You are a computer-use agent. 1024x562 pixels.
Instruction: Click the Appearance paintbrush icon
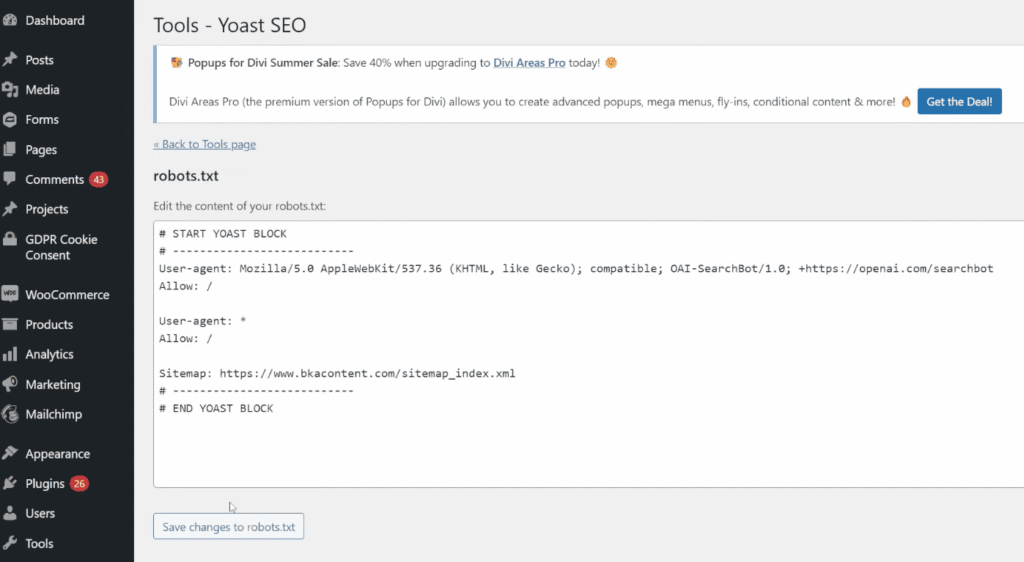pos(10,454)
